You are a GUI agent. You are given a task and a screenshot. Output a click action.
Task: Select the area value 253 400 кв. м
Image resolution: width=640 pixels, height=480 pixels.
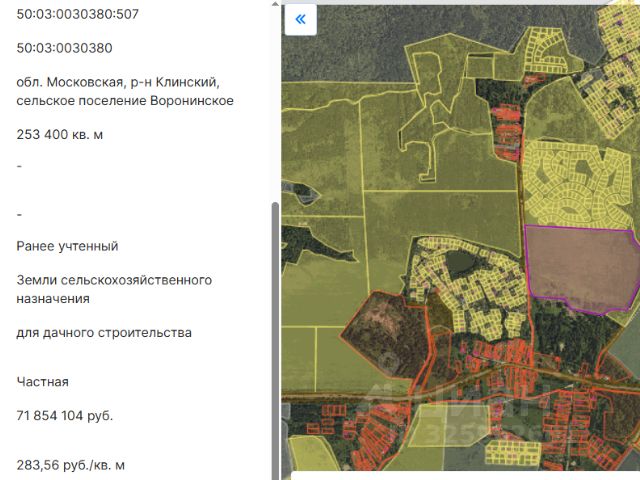60,135
